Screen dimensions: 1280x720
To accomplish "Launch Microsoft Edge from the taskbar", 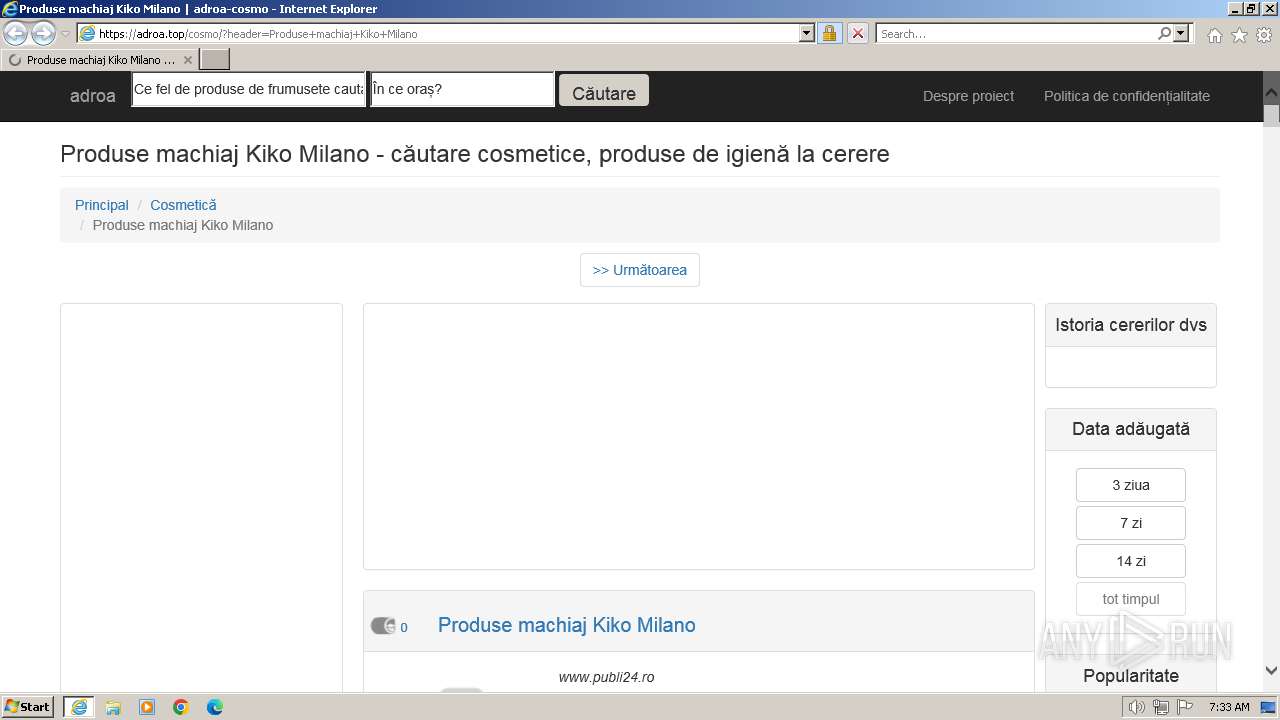I will (215, 707).
